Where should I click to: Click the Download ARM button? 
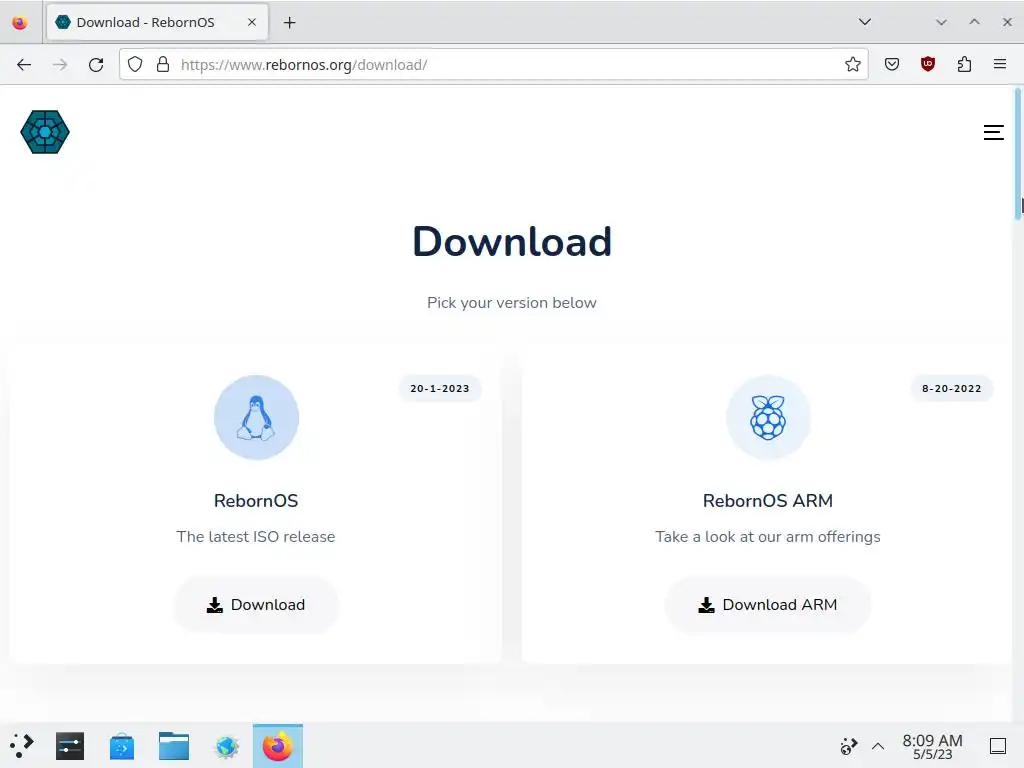(767, 605)
